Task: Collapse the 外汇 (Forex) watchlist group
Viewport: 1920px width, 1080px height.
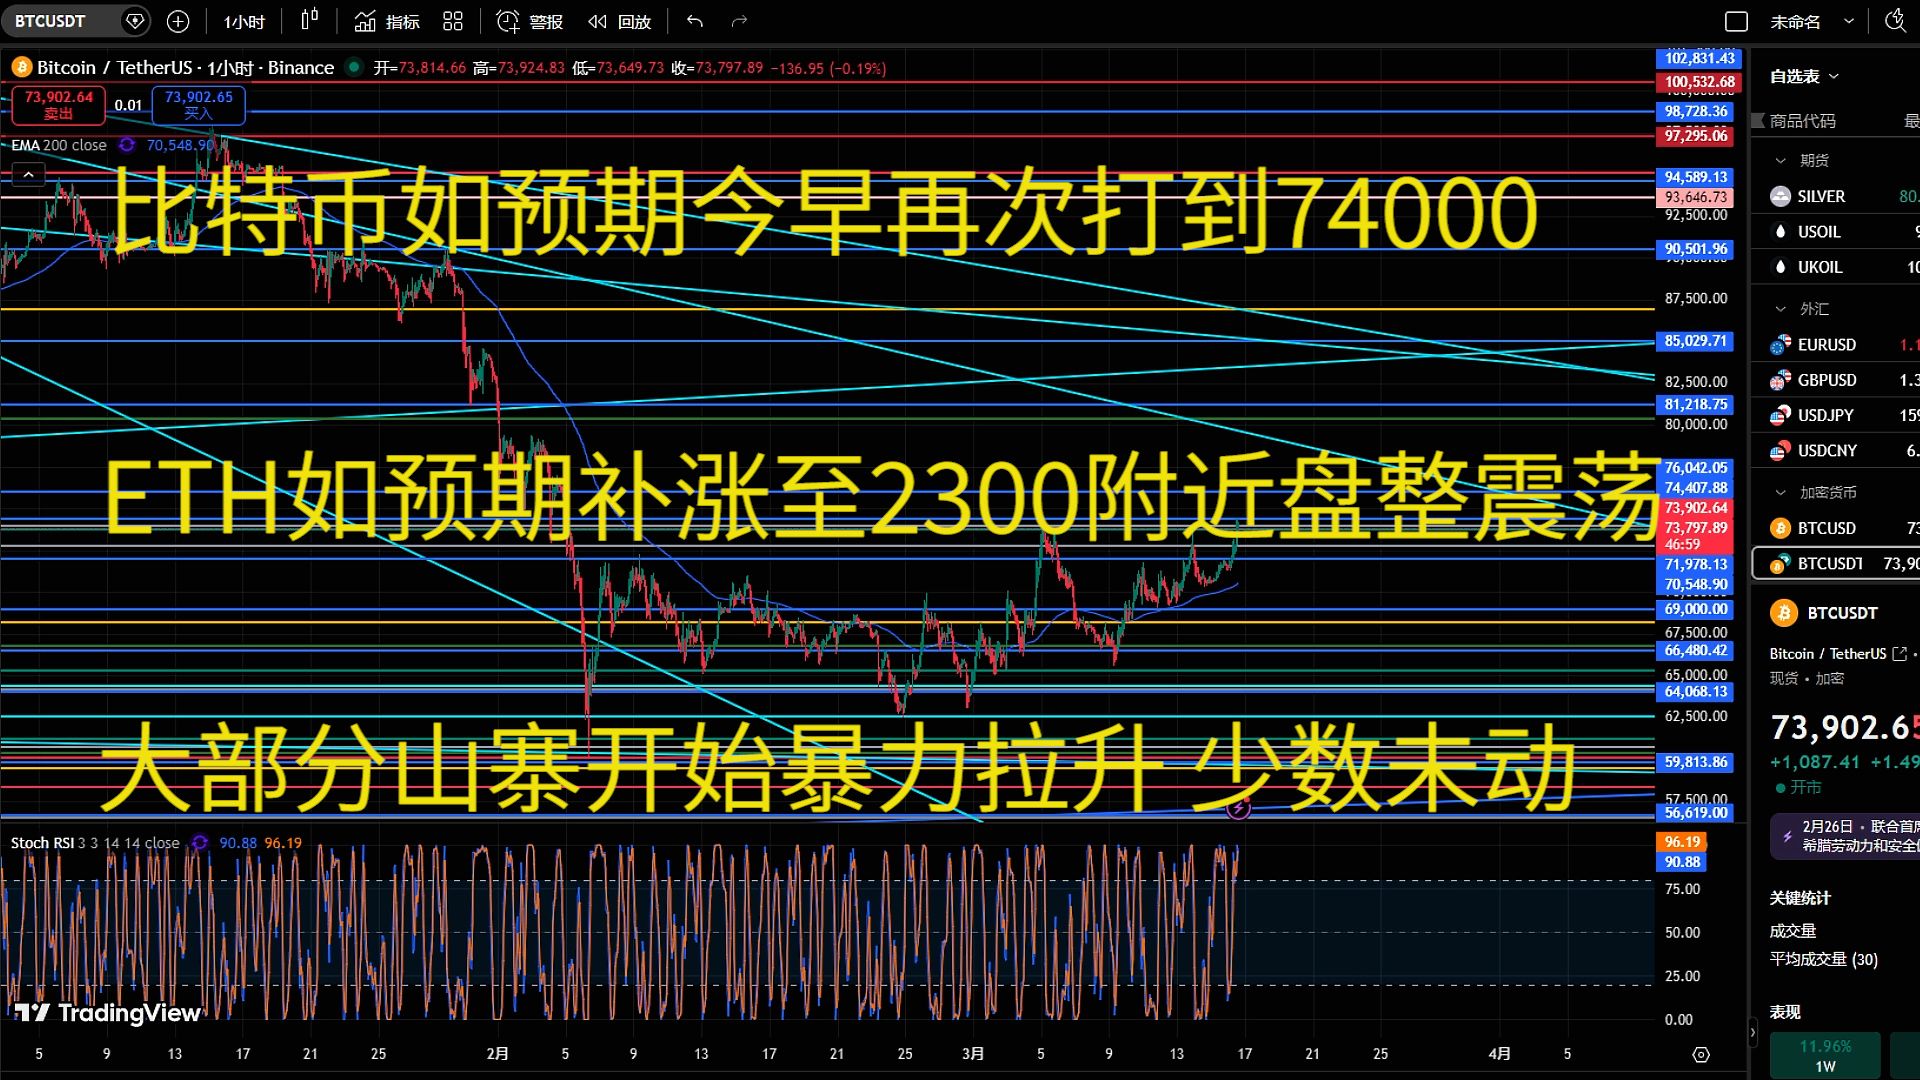Action: click(x=1782, y=308)
